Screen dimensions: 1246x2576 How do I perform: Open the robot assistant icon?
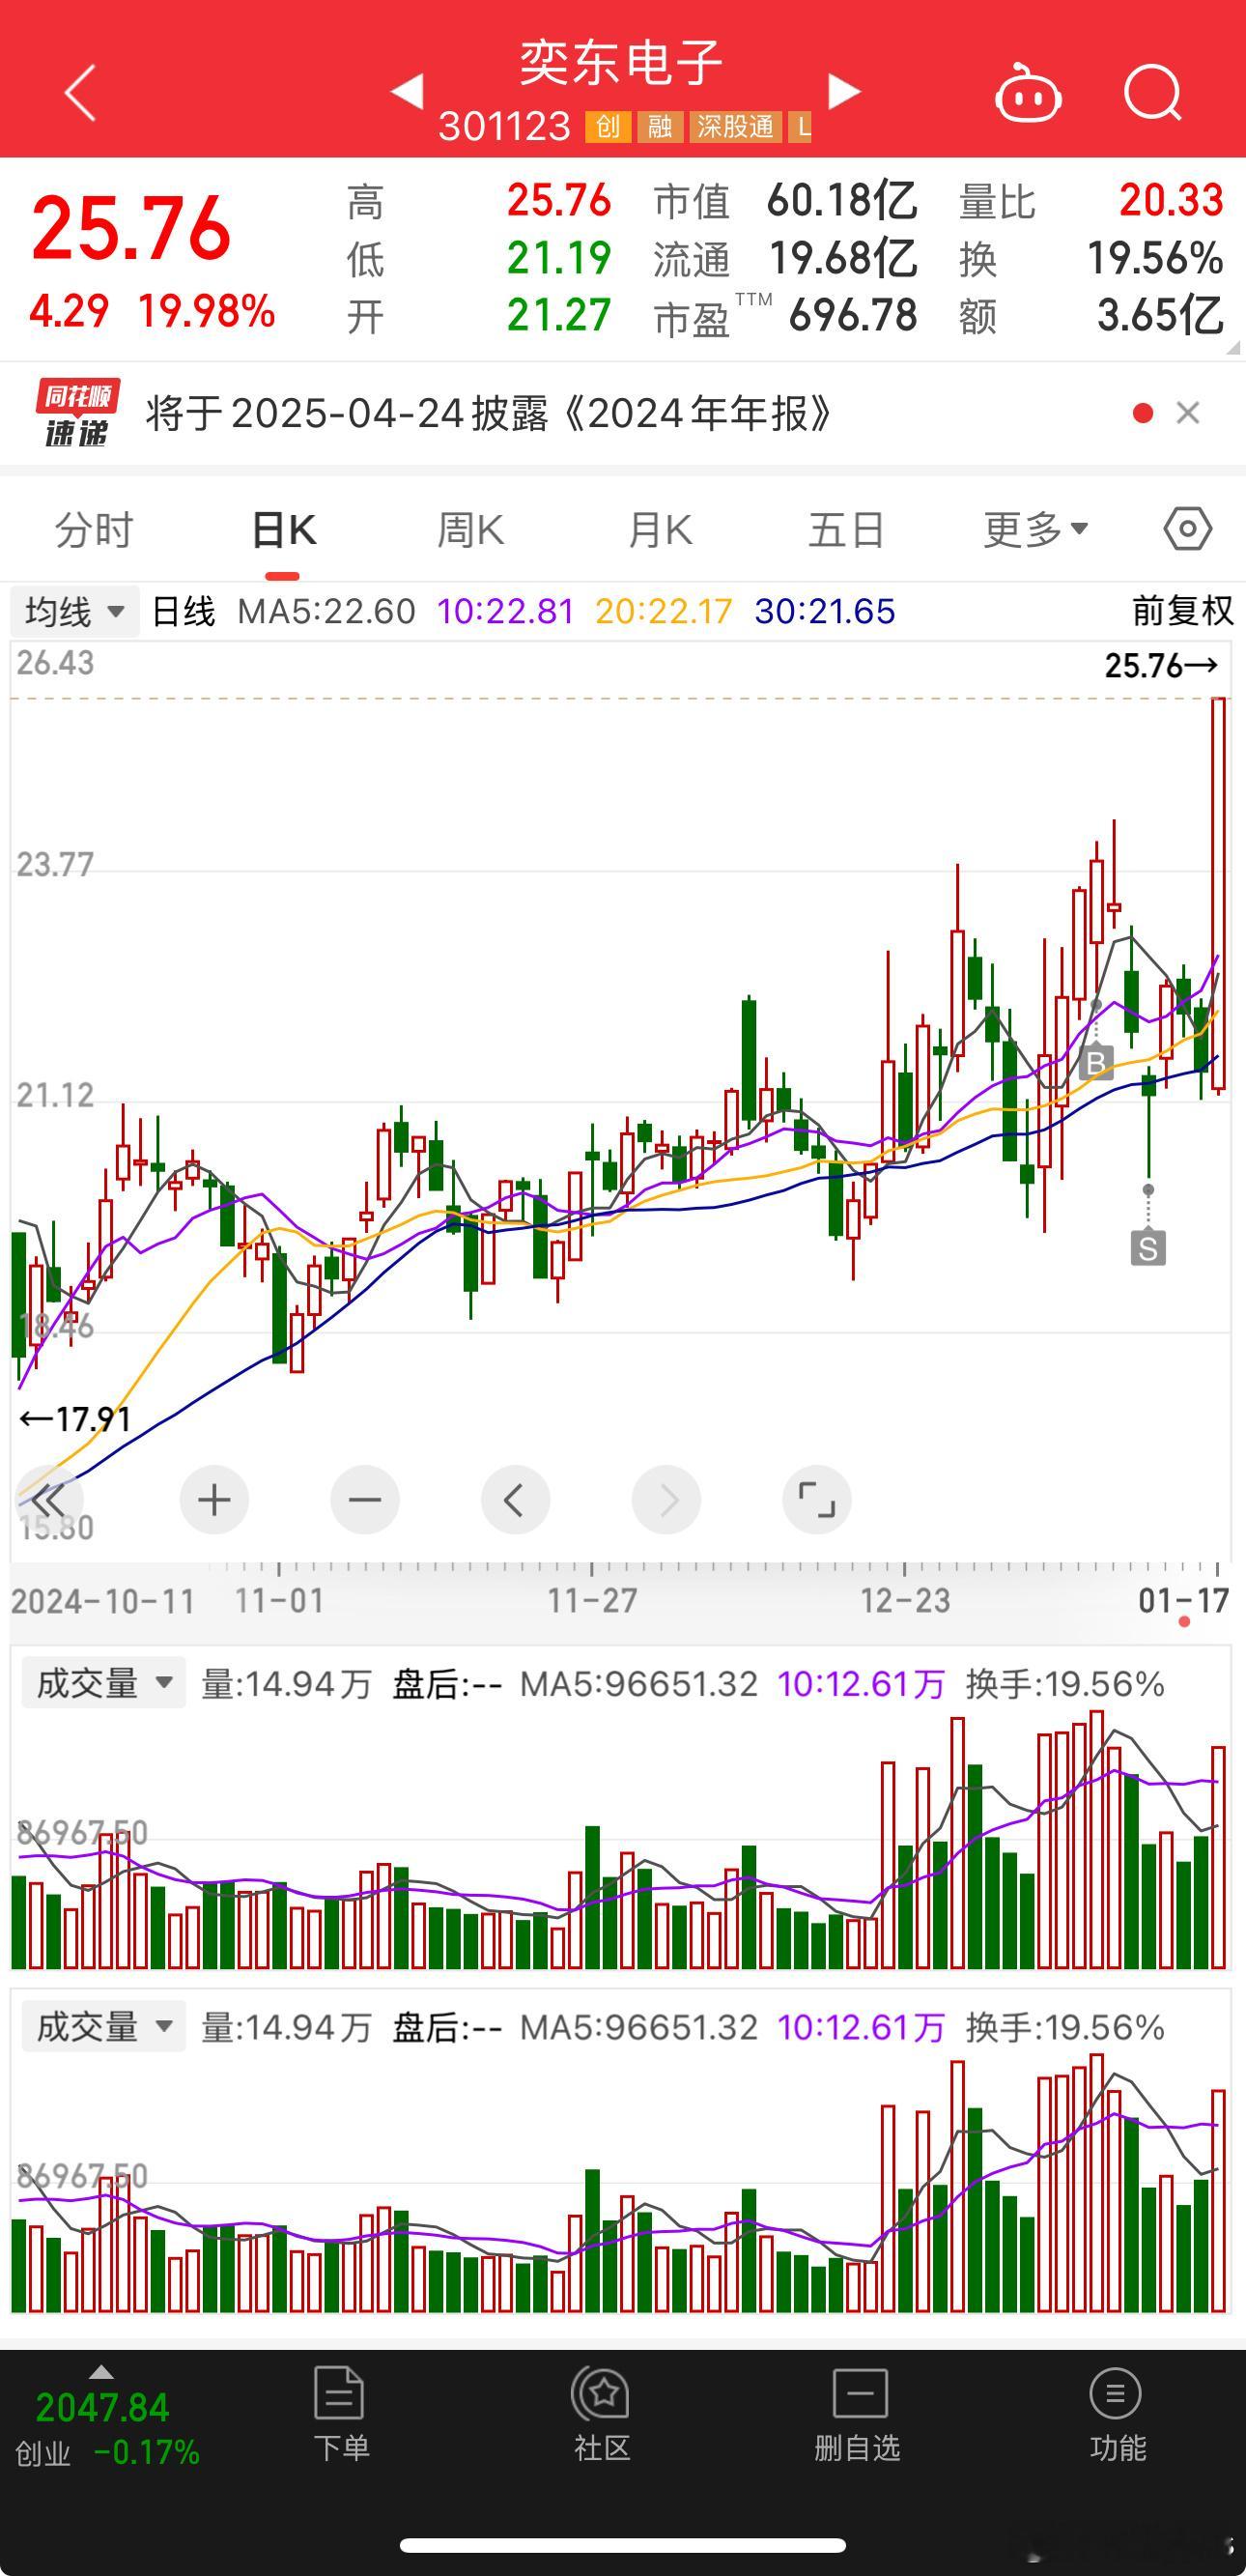tap(1027, 94)
